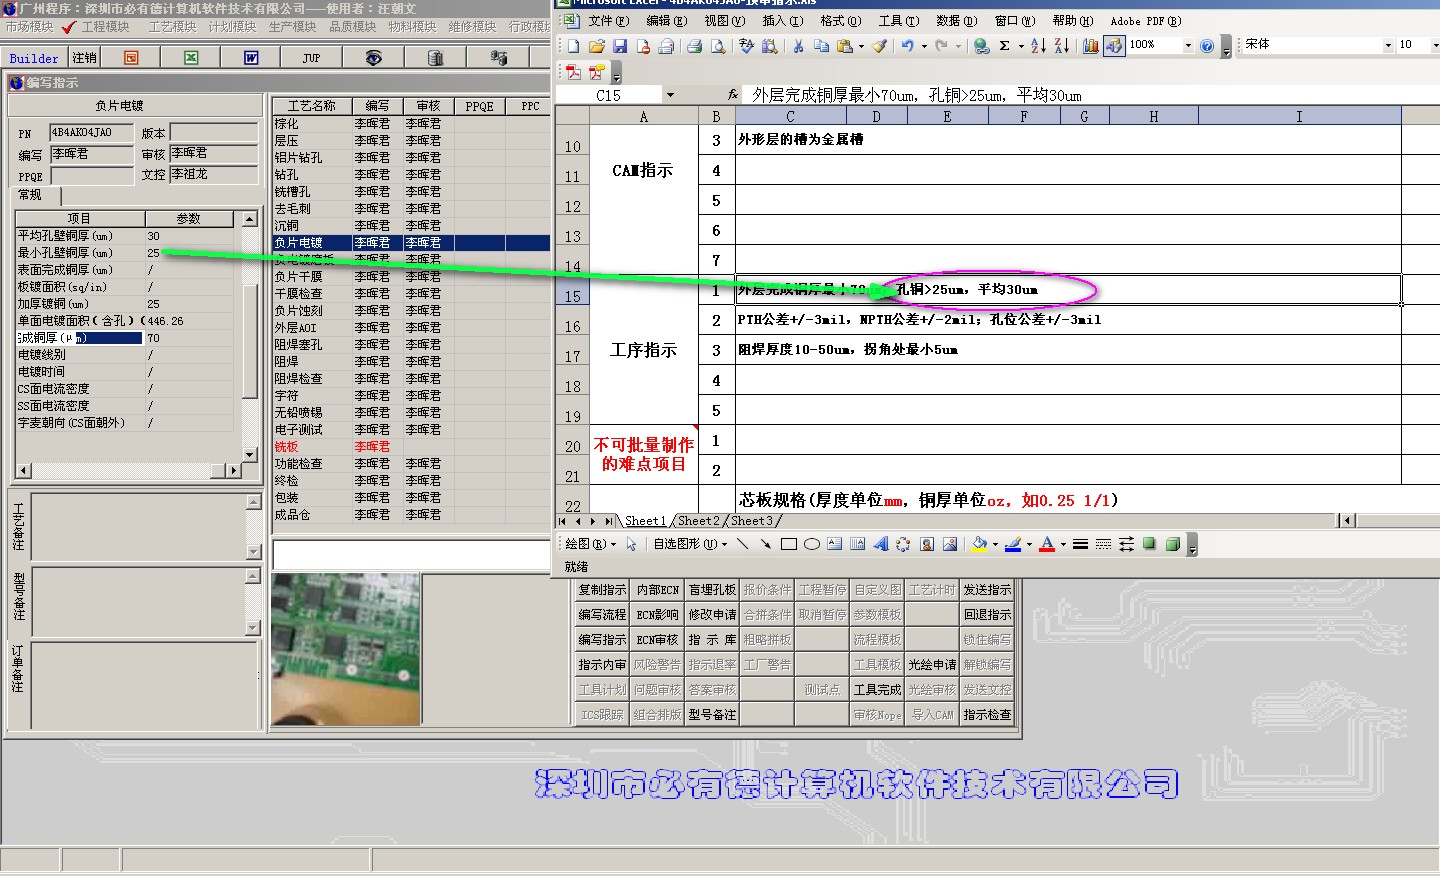Select the 常规 tab in the parameter panel

[34, 196]
